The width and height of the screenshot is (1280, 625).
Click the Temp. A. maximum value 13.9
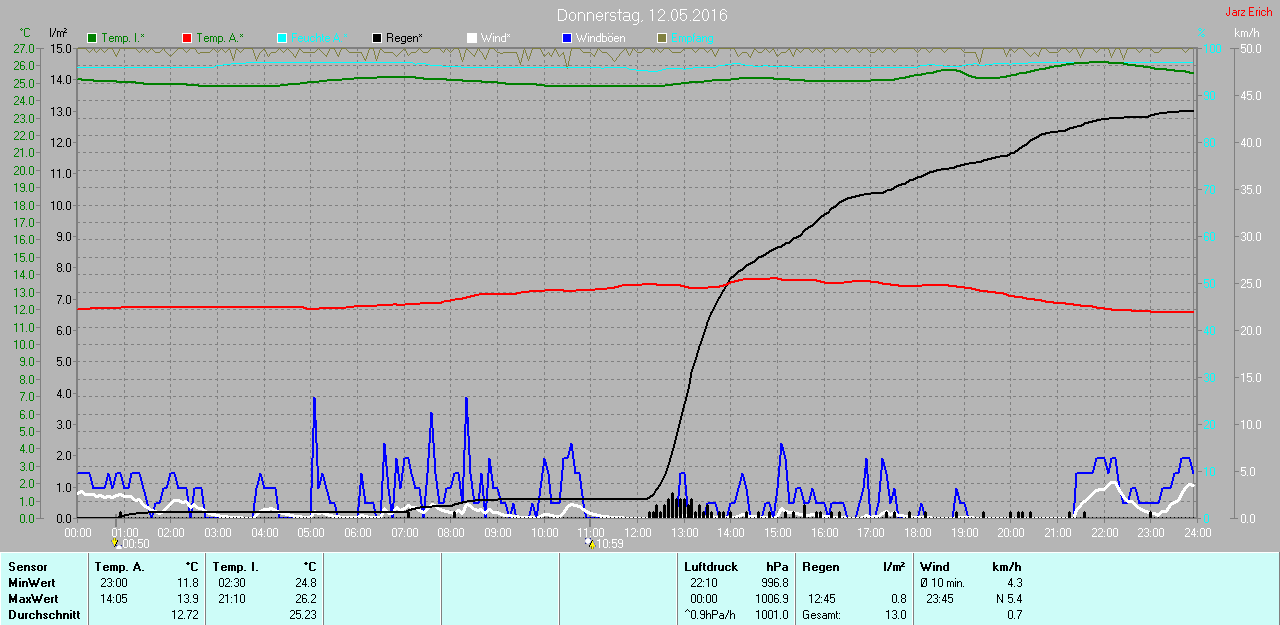187,598
